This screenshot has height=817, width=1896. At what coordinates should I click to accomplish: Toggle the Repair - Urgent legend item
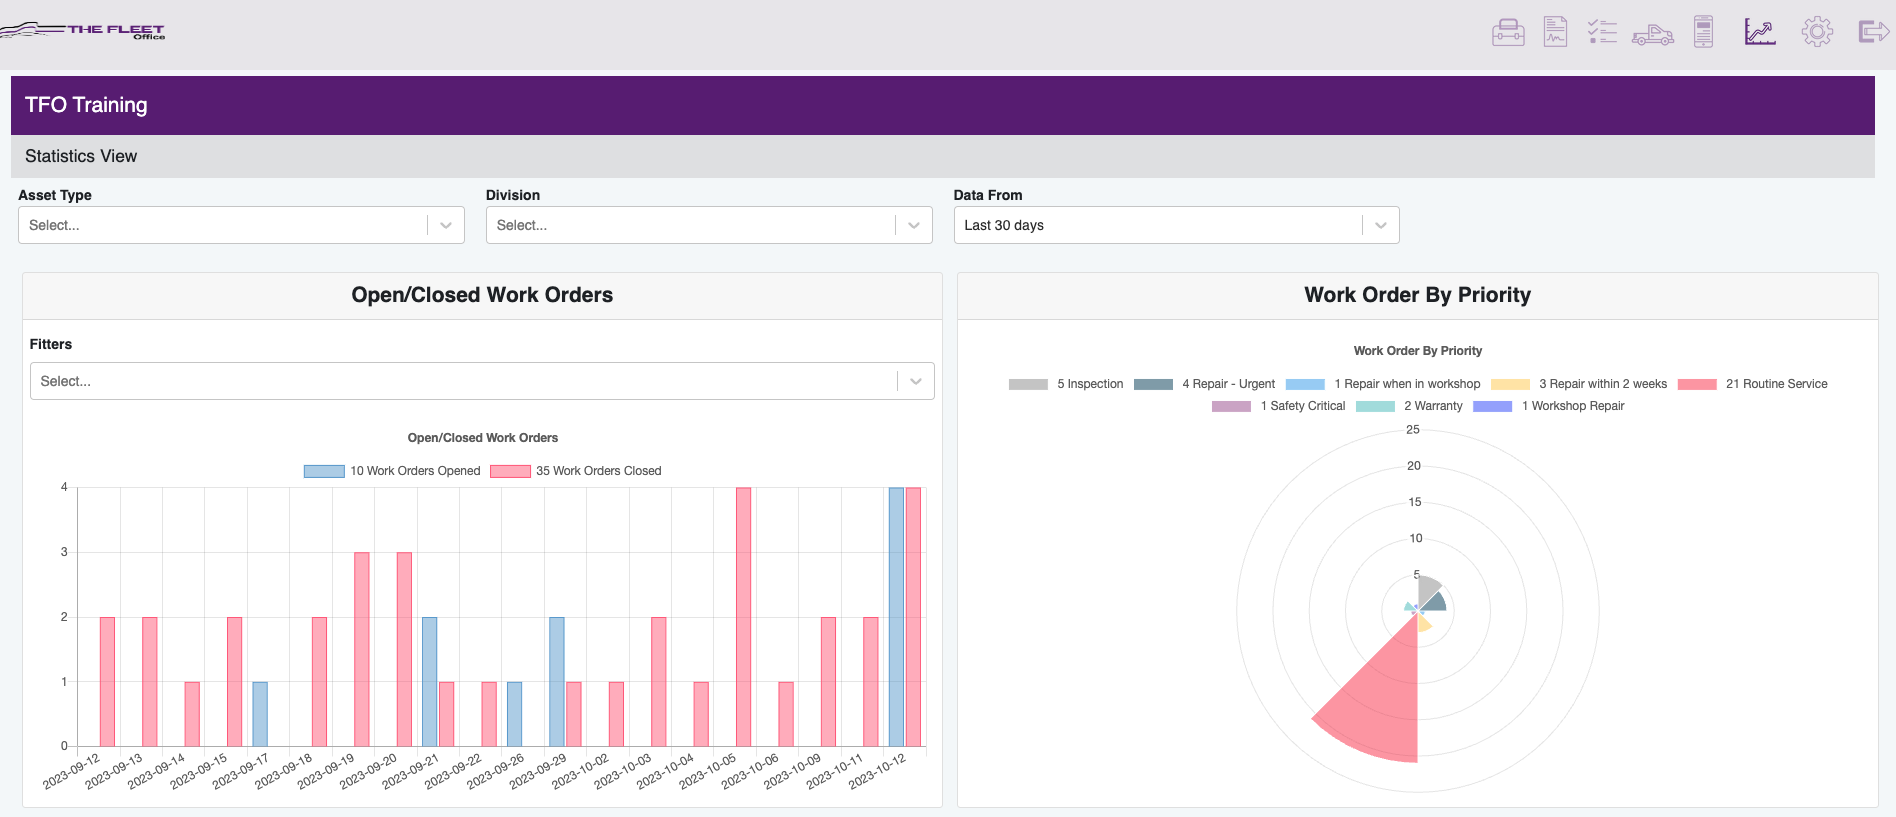[1204, 384]
